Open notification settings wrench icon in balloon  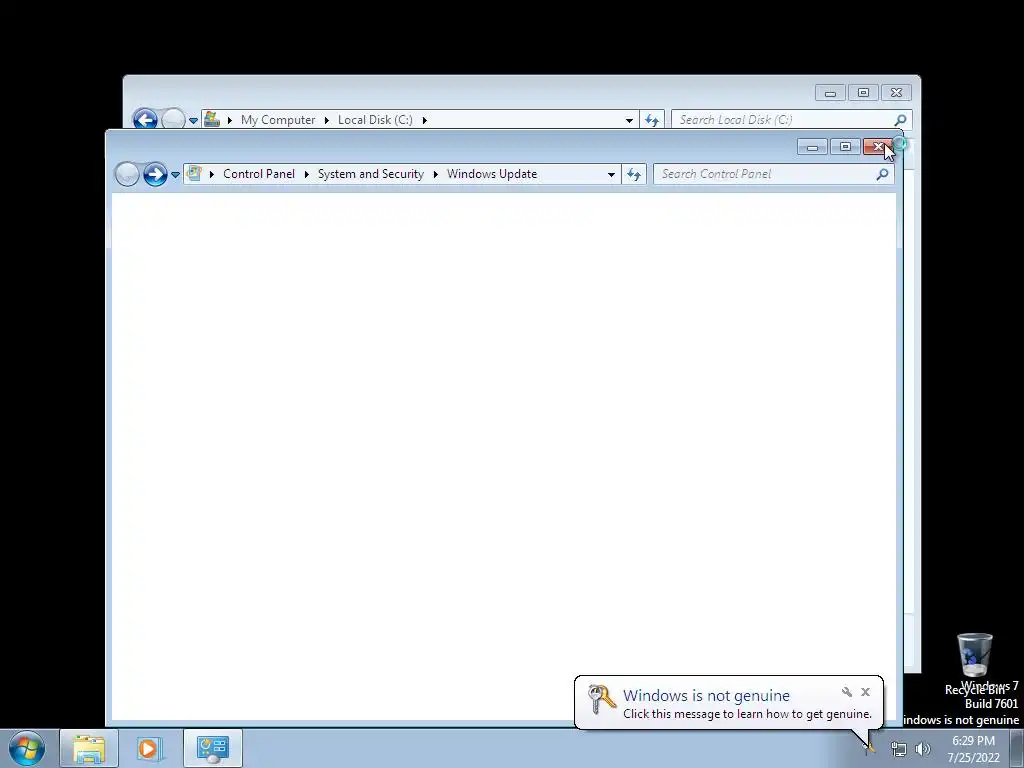coord(847,692)
